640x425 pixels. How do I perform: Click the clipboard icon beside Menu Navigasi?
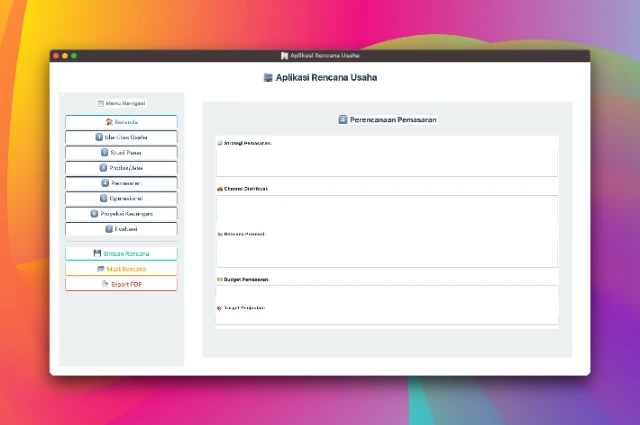click(100, 103)
